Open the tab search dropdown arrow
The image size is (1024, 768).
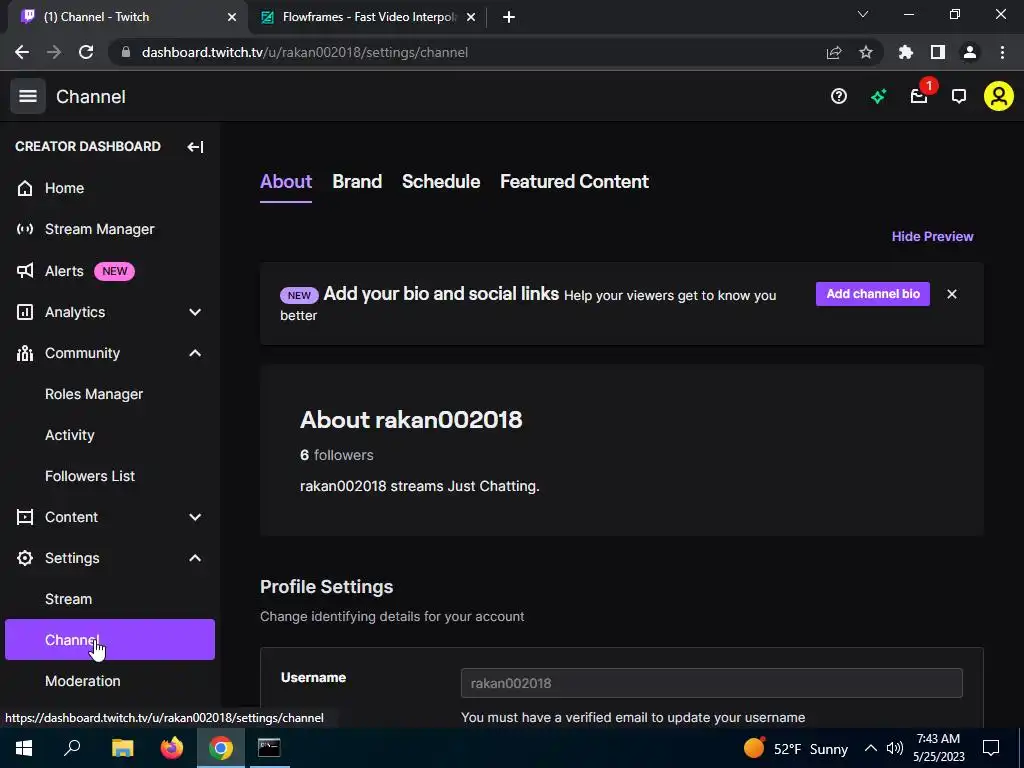pyautogui.click(x=863, y=14)
